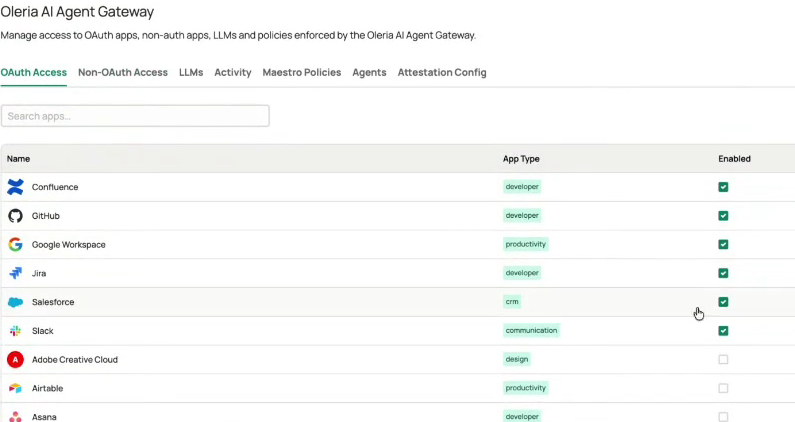Click the developer tag in Jira row
Viewport: 795px width, 422px height.
tap(522, 273)
